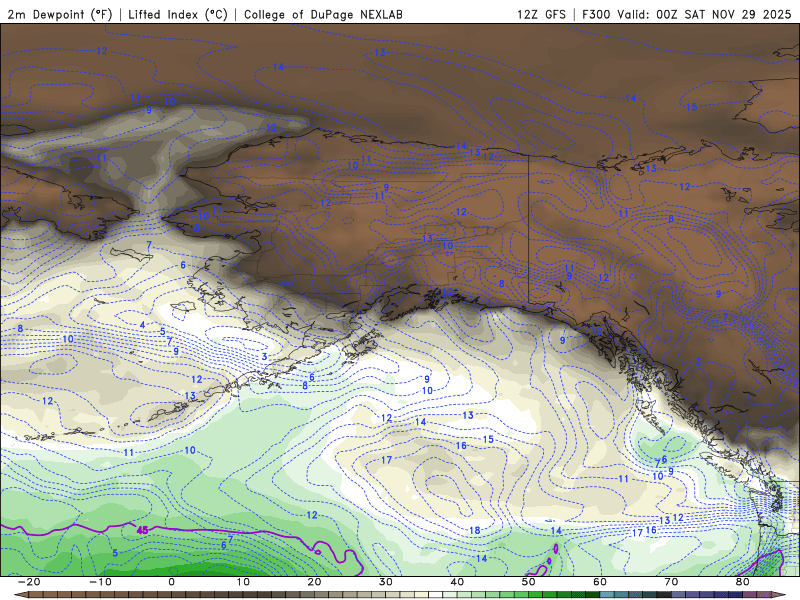Image resolution: width=800 pixels, height=600 pixels.
Task: Click the "40" value on the color scale
Action: (x=457, y=582)
